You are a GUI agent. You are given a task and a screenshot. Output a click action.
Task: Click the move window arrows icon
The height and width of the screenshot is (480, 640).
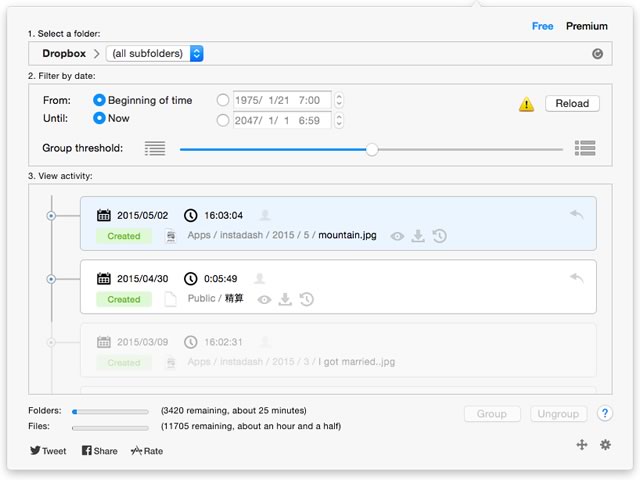coord(582,444)
